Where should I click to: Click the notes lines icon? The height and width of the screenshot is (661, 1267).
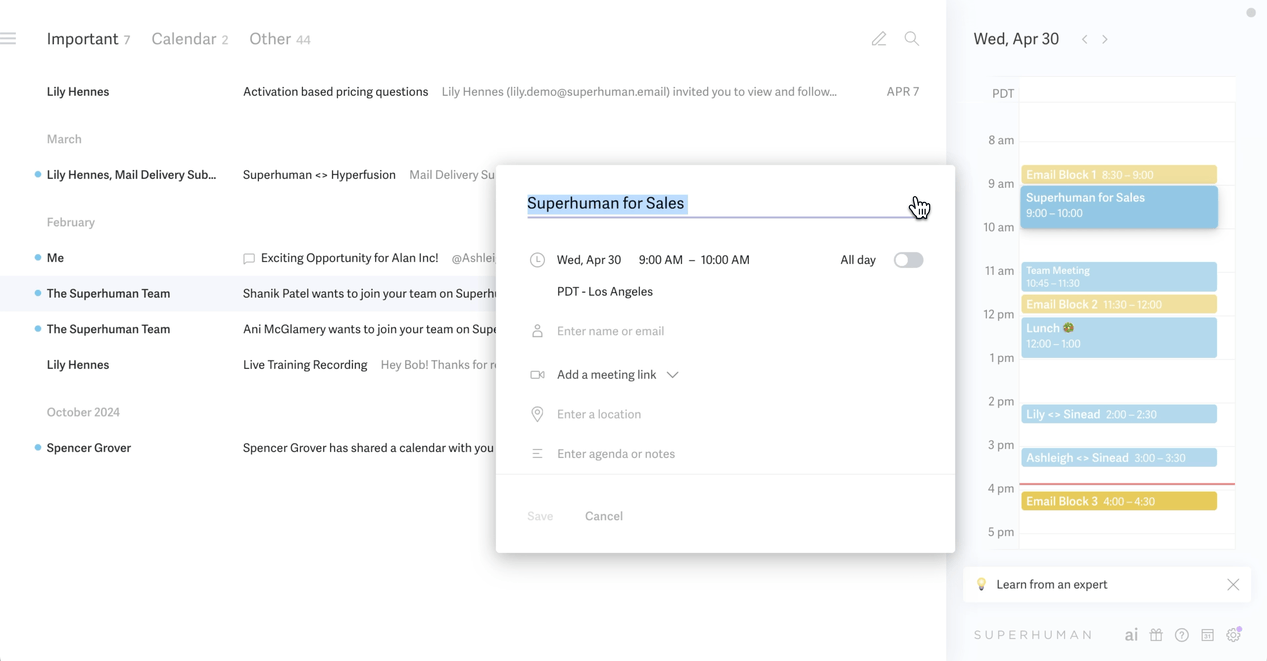[x=537, y=454]
